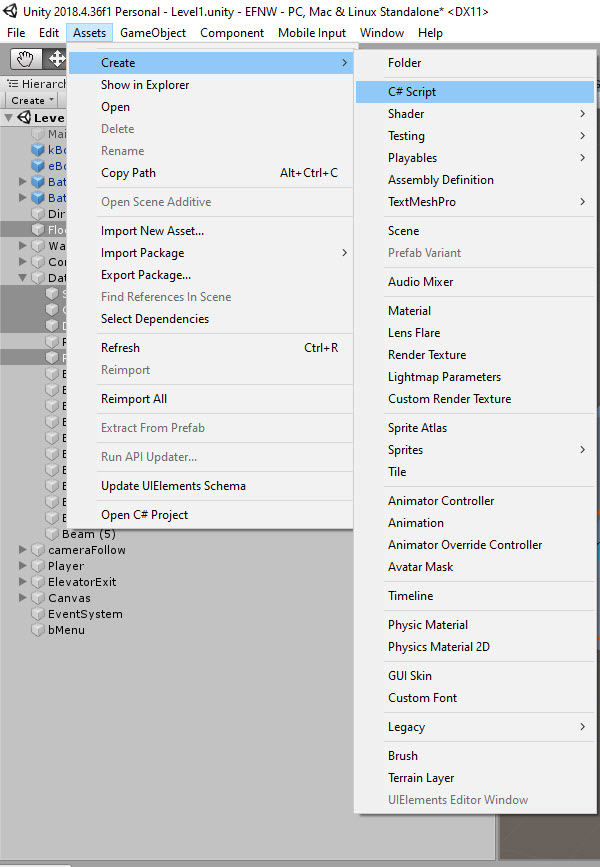Click Open C# Project
This screenshot has width=600, height=867.
point(144,515)
